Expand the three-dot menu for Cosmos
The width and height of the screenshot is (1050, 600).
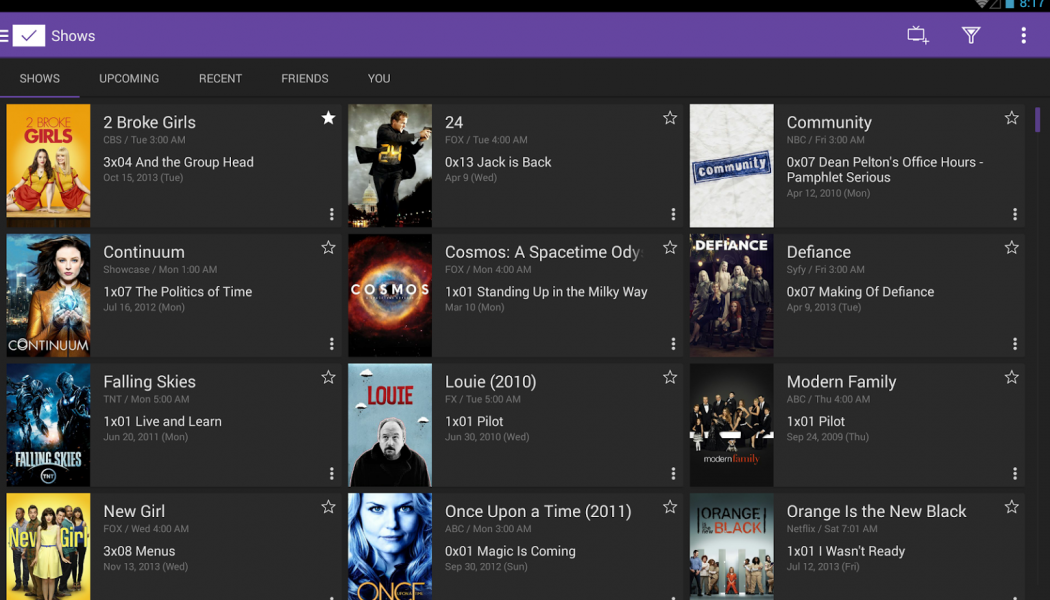click(x=673, y=344)
